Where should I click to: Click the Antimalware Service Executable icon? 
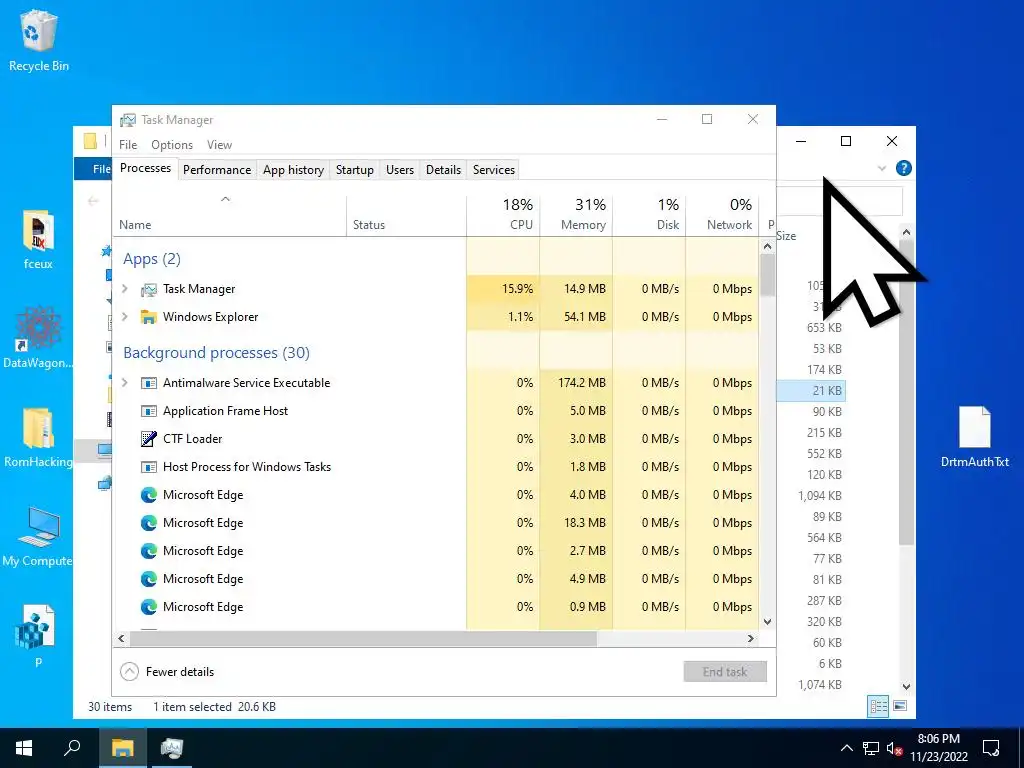tap(149, 383)
